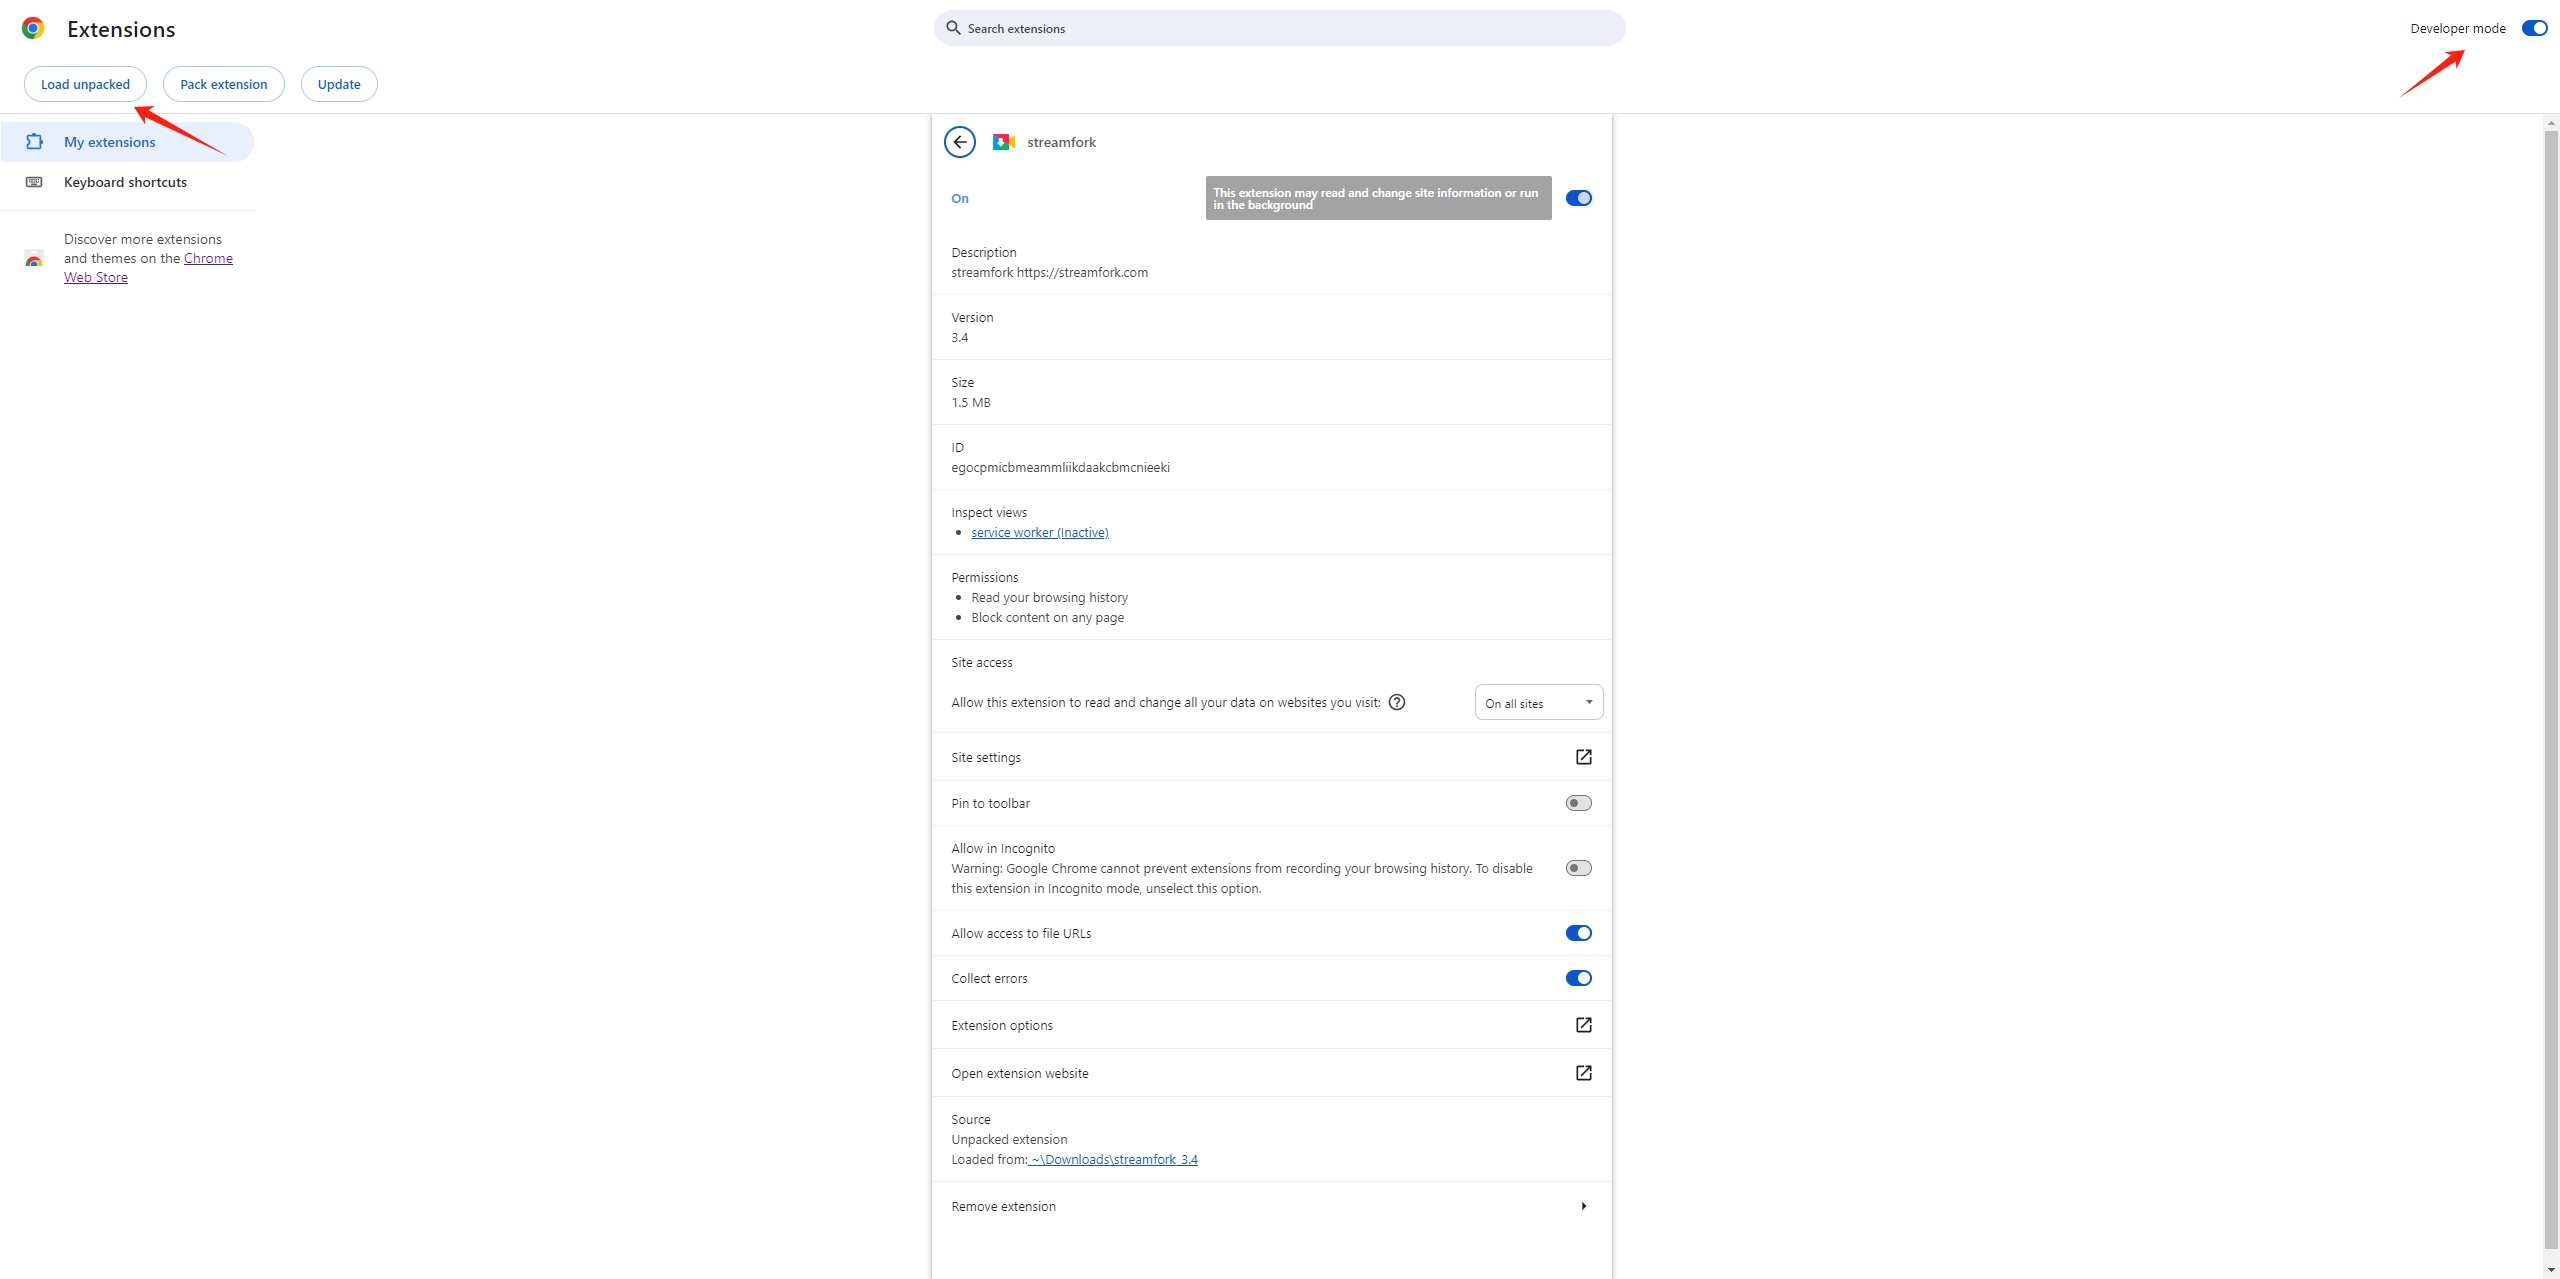The image size is (2560, 1279).
Task: Open Keyboard shortcuts in the sidebar
Action: point(125,182)
